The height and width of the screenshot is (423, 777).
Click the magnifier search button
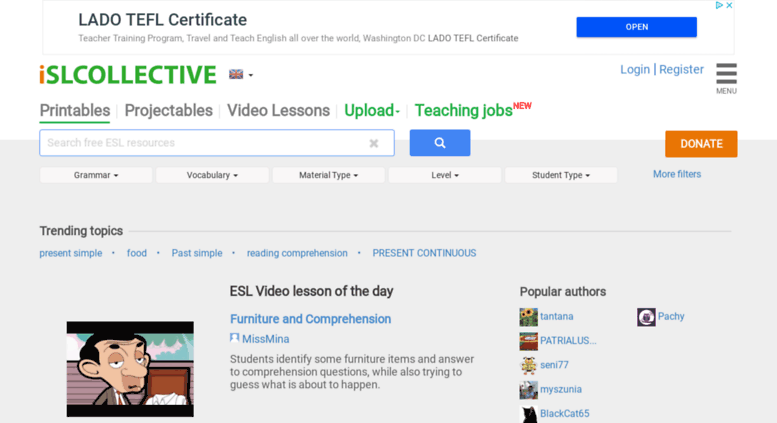click(x=440, y=143)
